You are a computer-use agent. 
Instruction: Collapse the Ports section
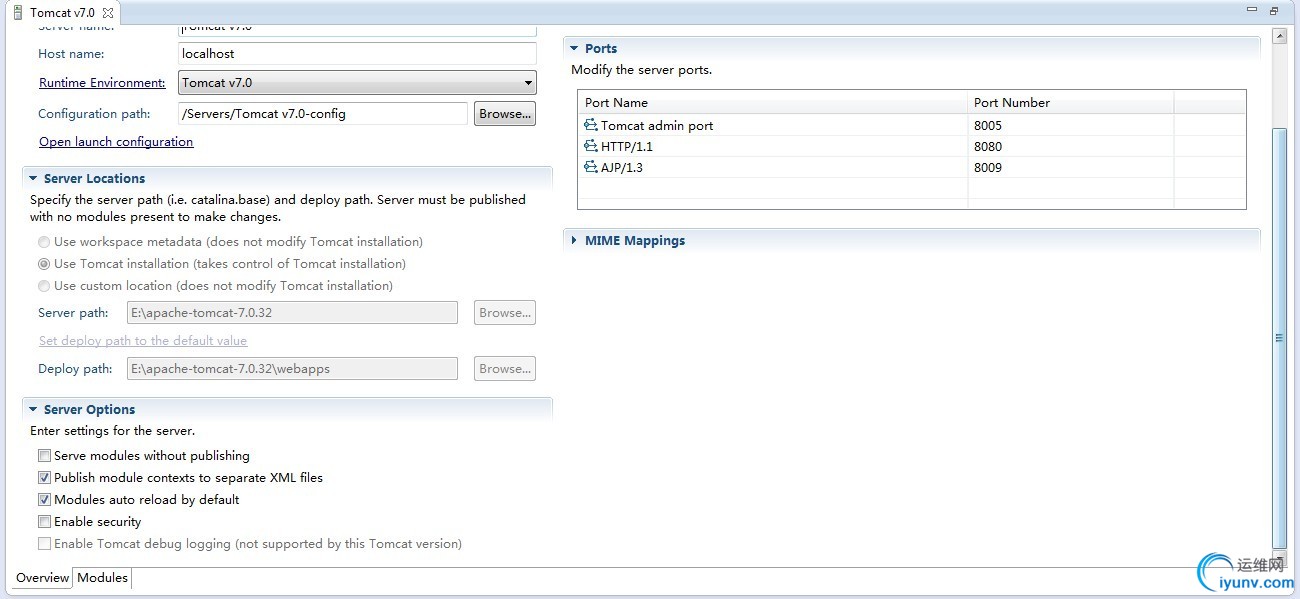pos(574,48)
